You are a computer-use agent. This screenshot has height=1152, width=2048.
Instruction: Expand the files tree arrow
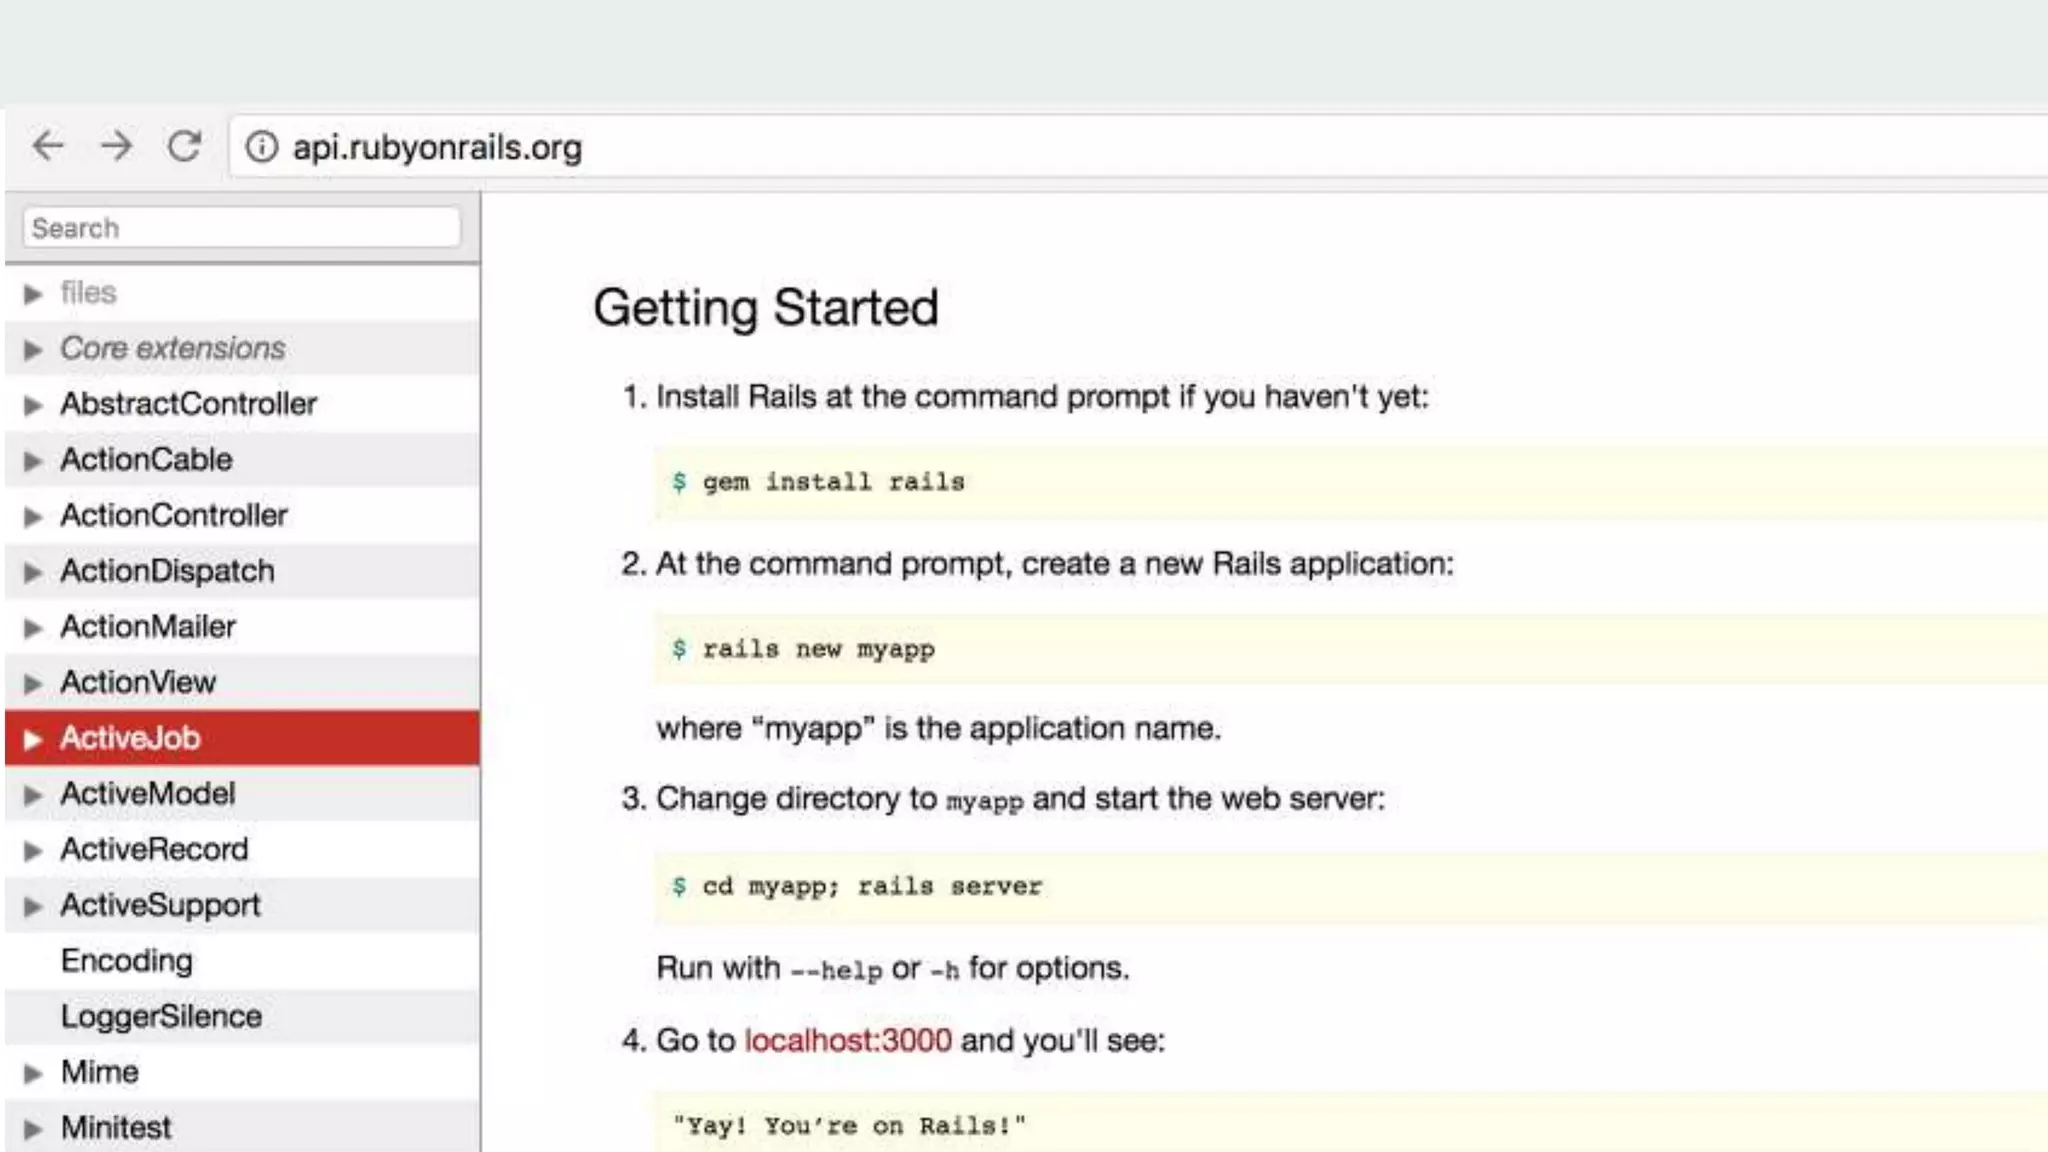click(x=33, y=293)
